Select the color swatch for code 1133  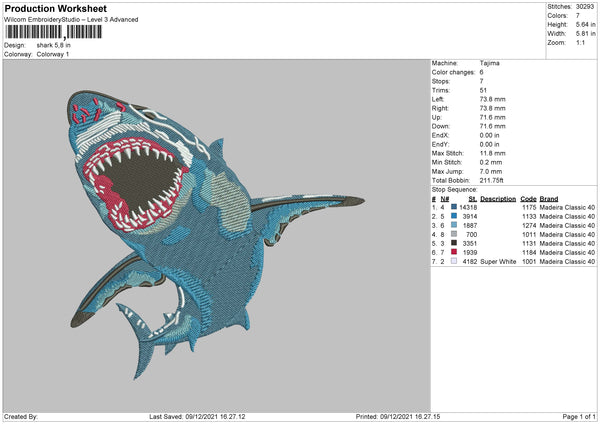[453, 215]
